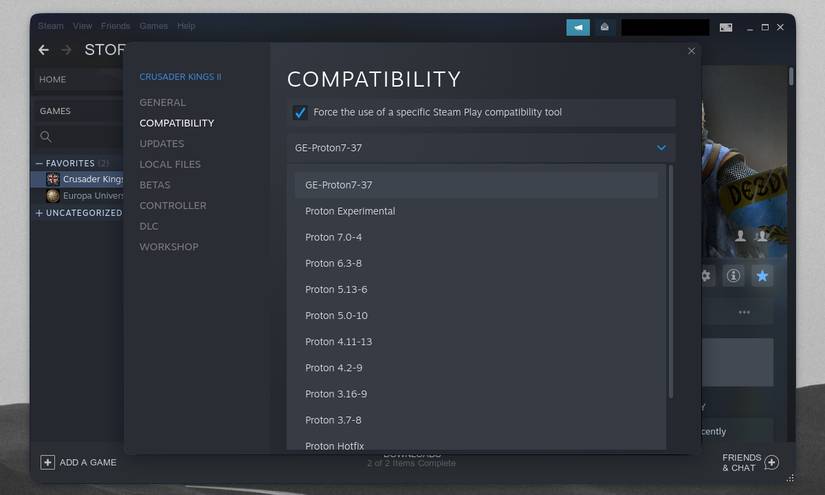
Task: Open the DLC tab
Action: point(149,226)
